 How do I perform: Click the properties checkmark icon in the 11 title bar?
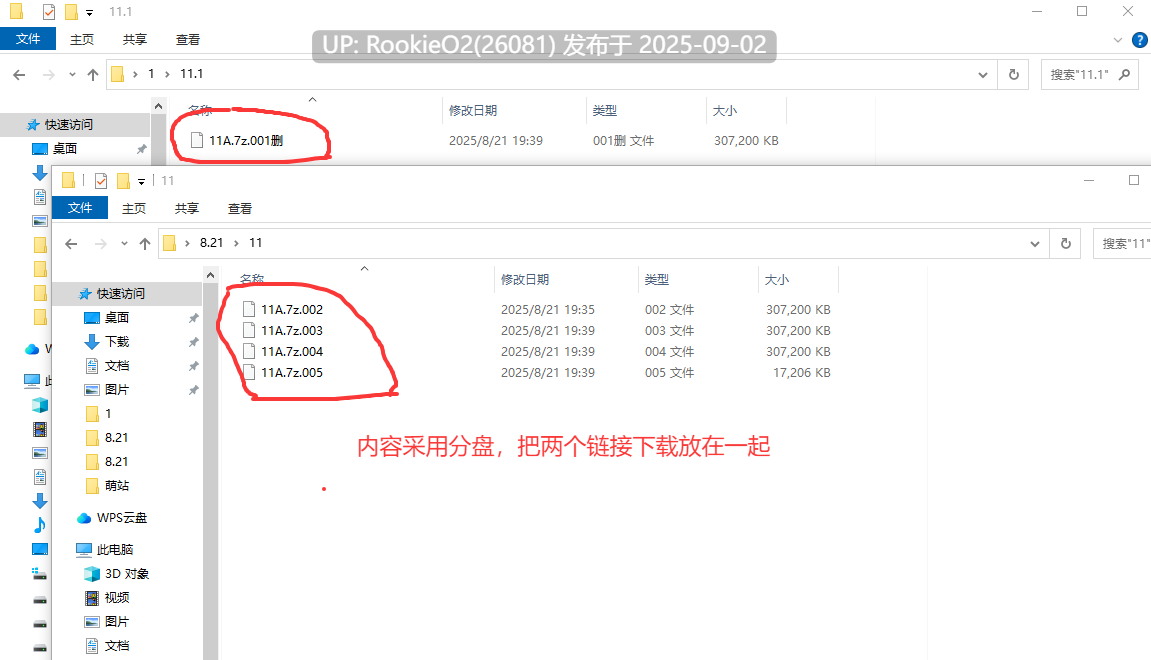[101, 181]
